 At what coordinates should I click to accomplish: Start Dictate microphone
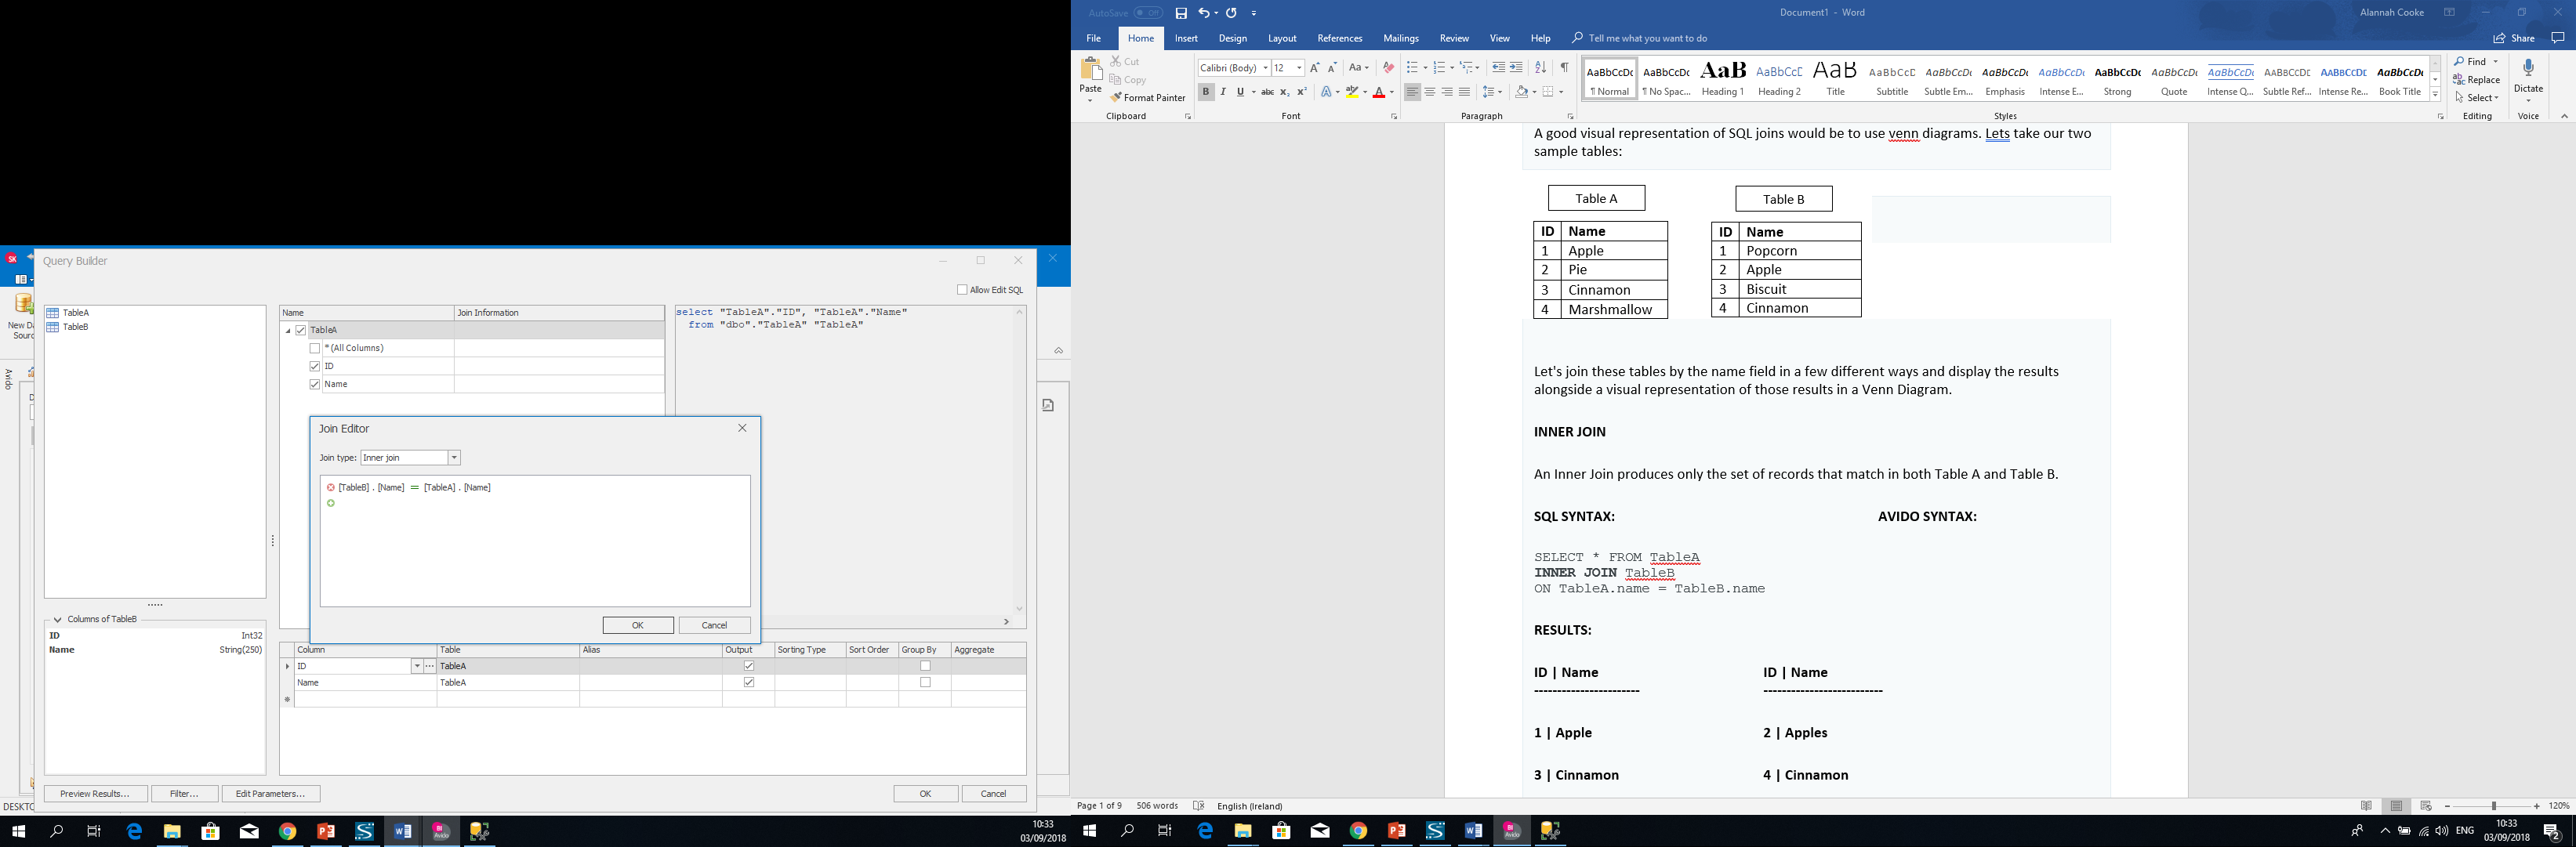point(2528,68)
